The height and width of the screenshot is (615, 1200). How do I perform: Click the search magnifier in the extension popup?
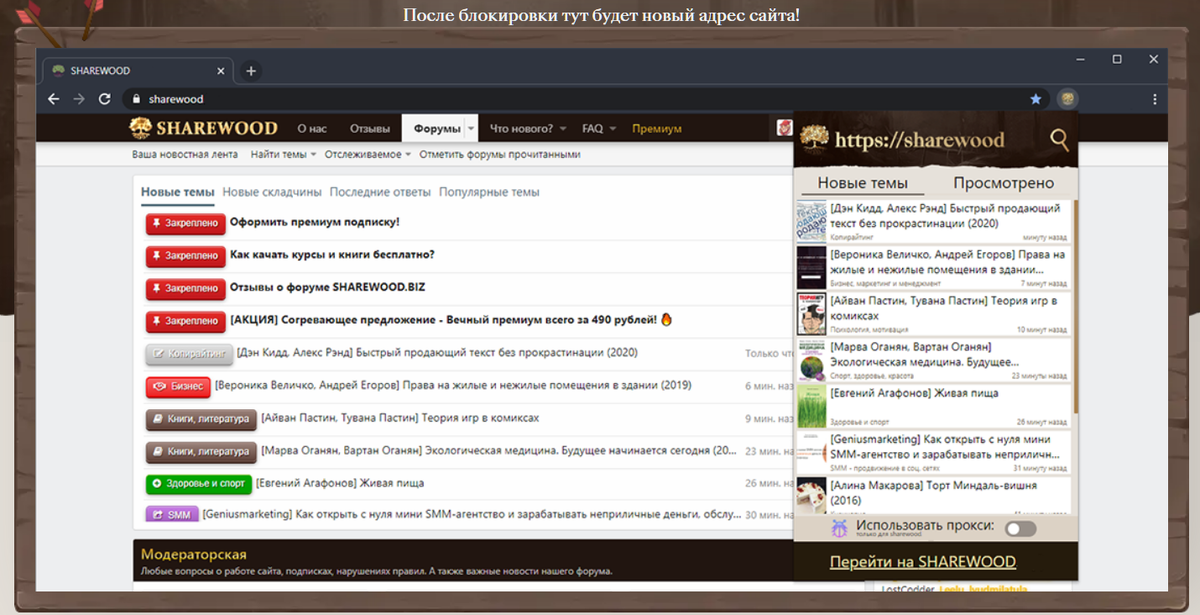point(1059,140)
